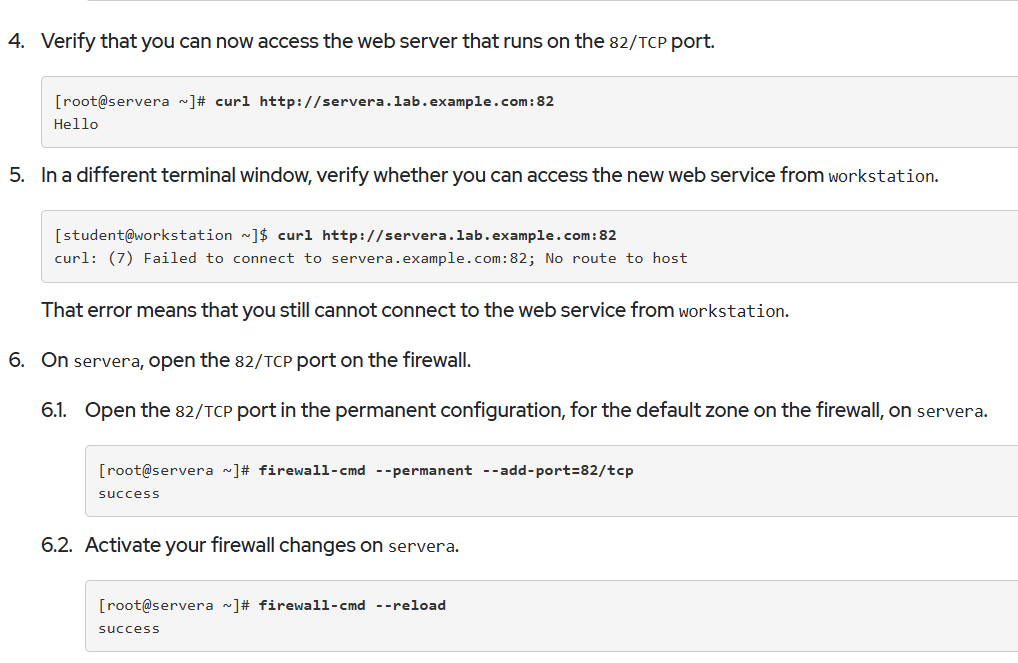Viewport: 1018px width, 663px height.
Task: Select the "Hello" output line
Action: click(76, 124)
